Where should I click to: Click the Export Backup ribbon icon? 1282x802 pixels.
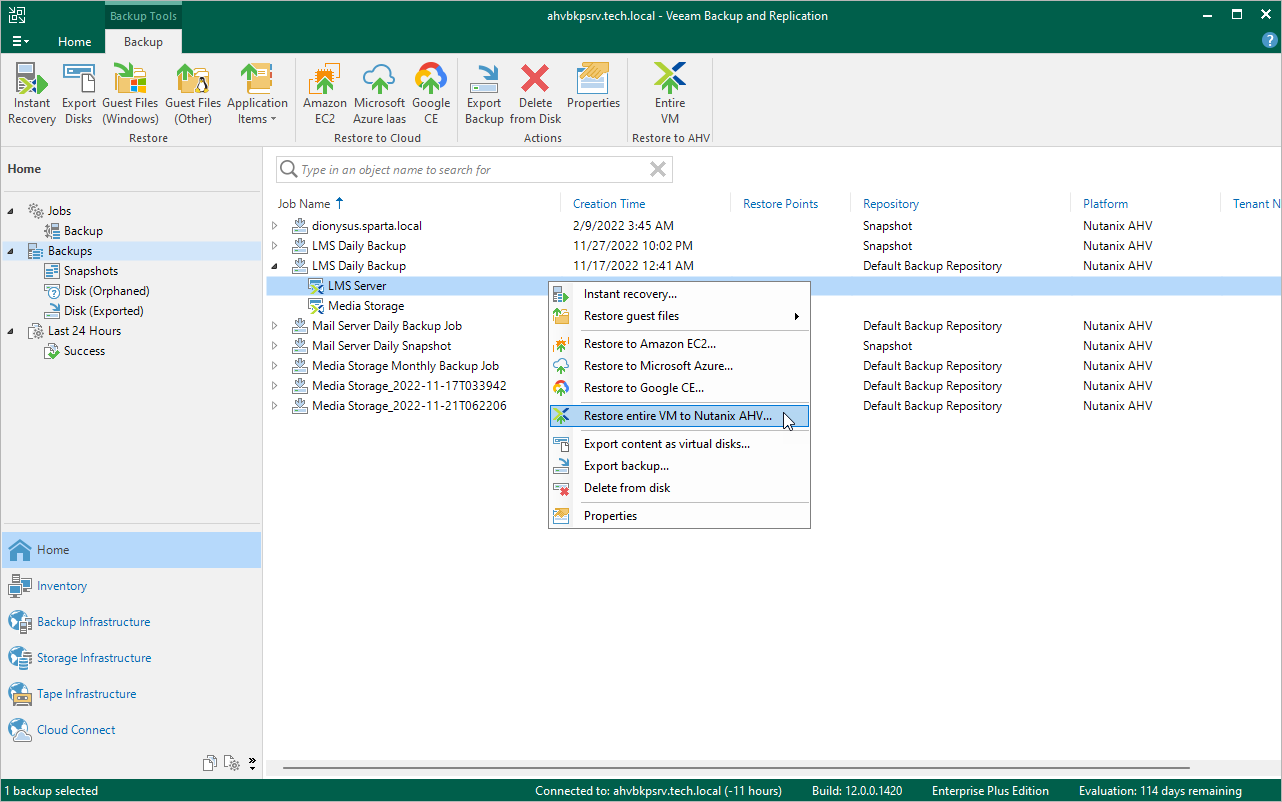click(484, 93)
